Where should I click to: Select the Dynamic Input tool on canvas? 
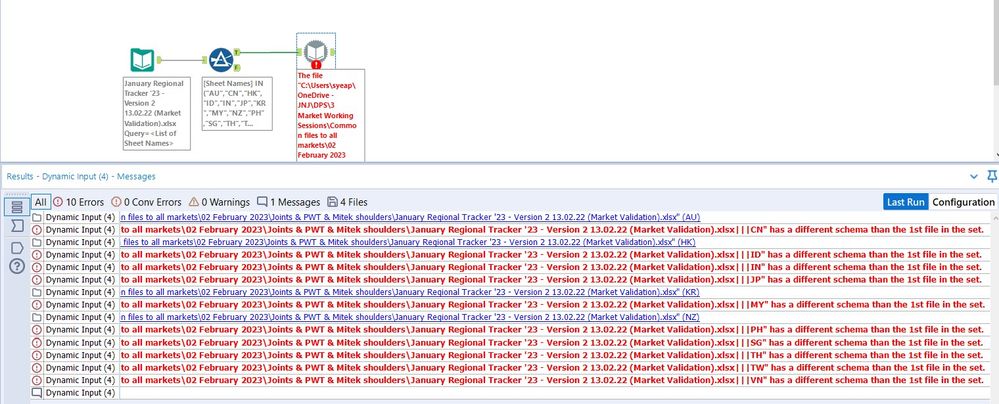coord(316,52)
